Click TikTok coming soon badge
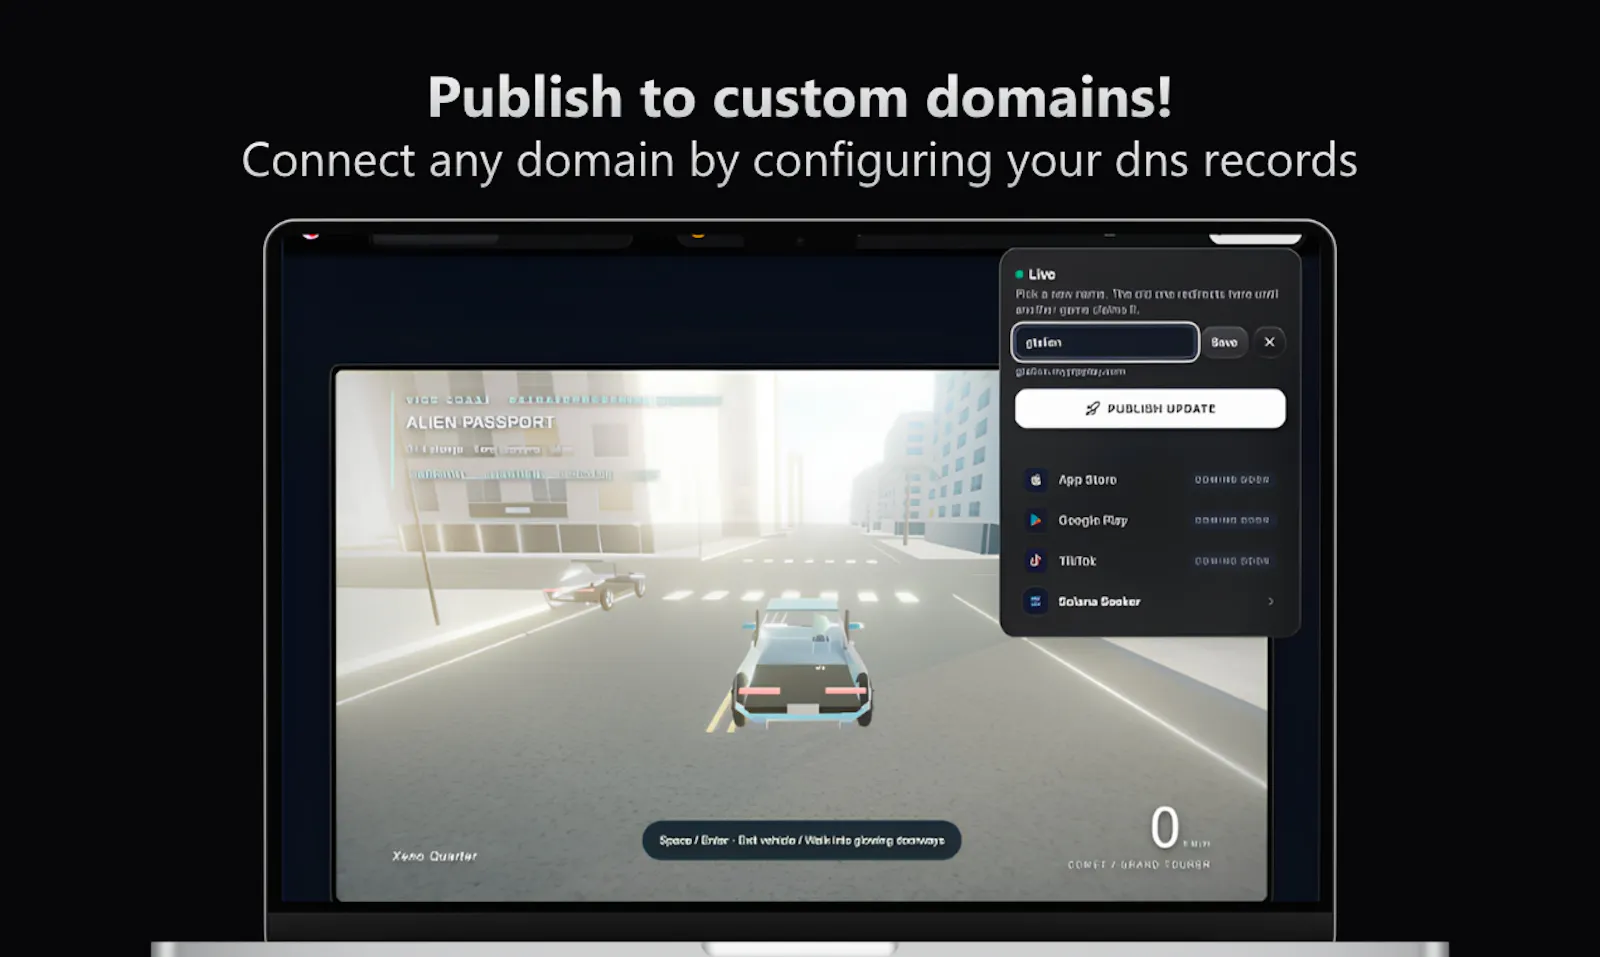The image size is (1600, 957). (1232, 561)
